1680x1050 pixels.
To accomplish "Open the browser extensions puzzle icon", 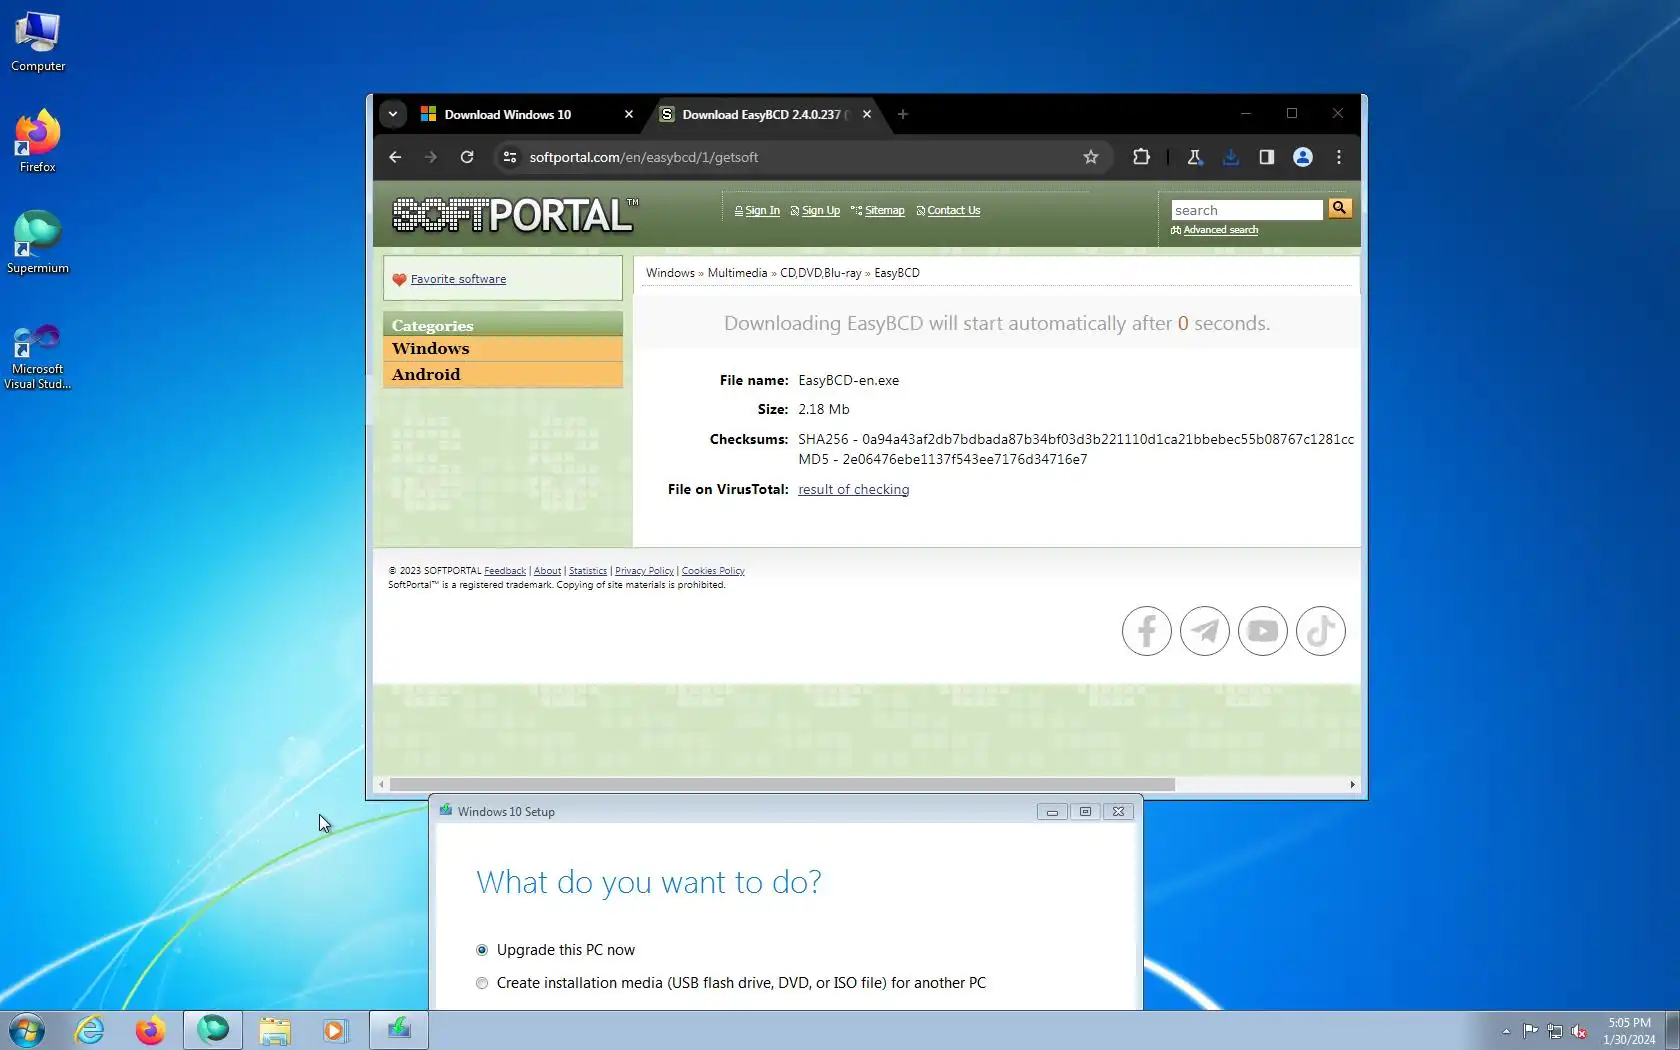I will [1141, 157].
